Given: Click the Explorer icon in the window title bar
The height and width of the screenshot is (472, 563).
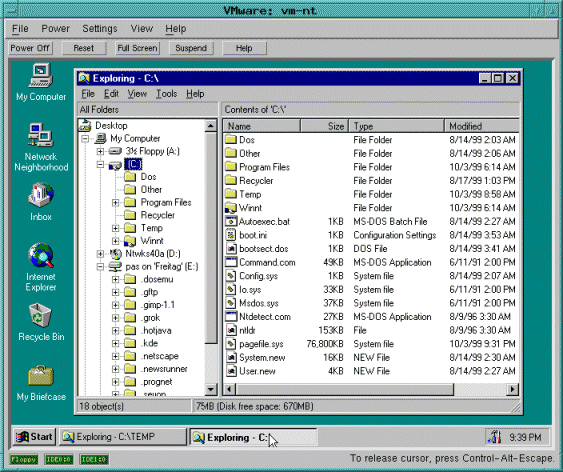Looking at the screenshot, I should click(84, 78).
